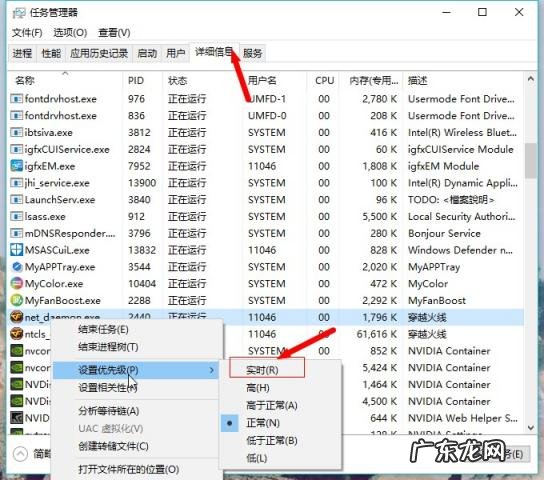Click PID cell 13832
Image resolution: width=544 pixels, height=480 pixels.
142,250
